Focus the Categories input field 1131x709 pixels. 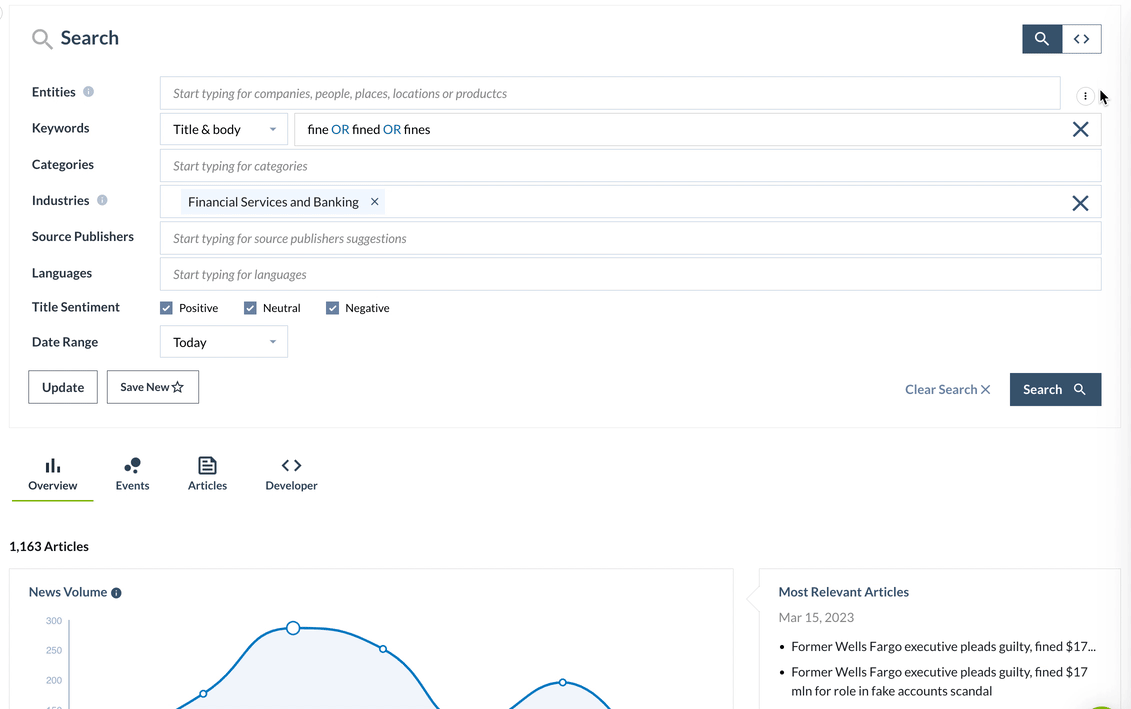630,166
